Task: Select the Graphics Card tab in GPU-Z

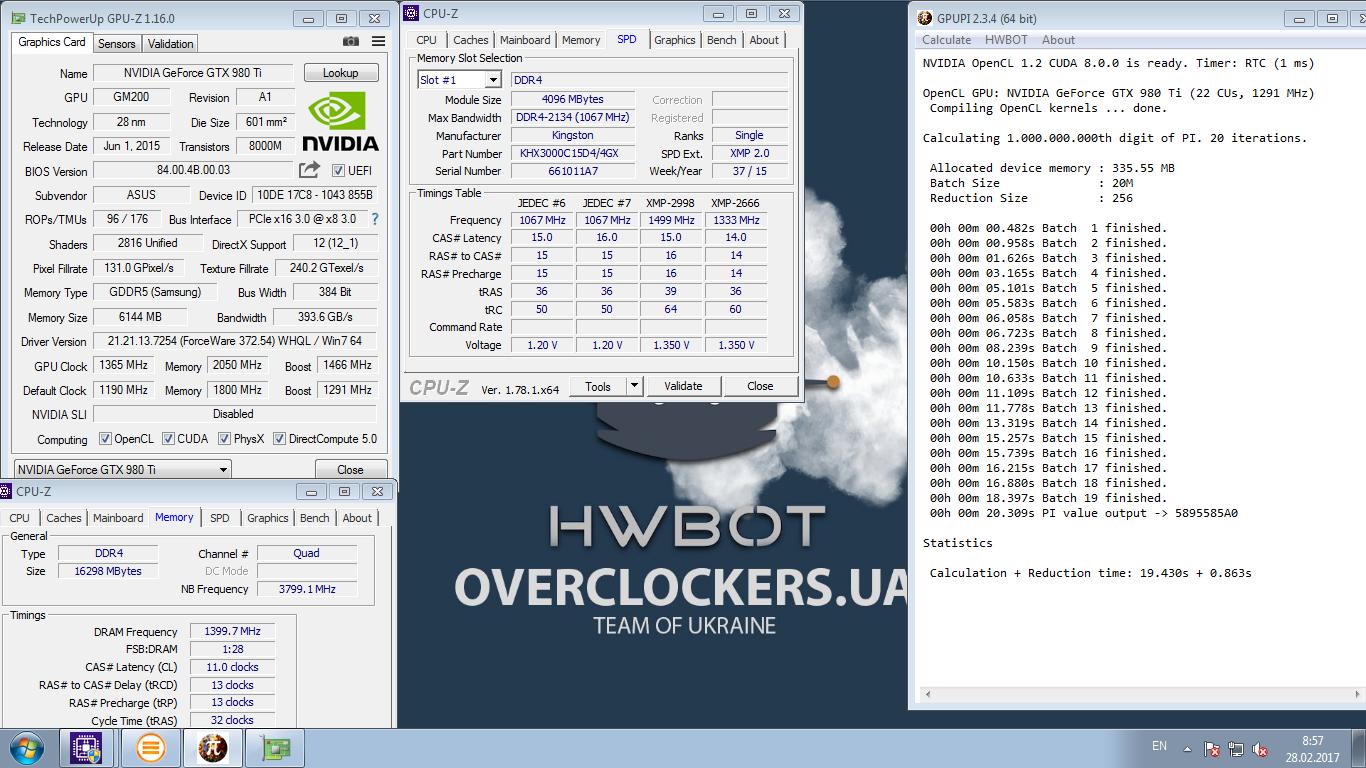Action: point(52,42)
